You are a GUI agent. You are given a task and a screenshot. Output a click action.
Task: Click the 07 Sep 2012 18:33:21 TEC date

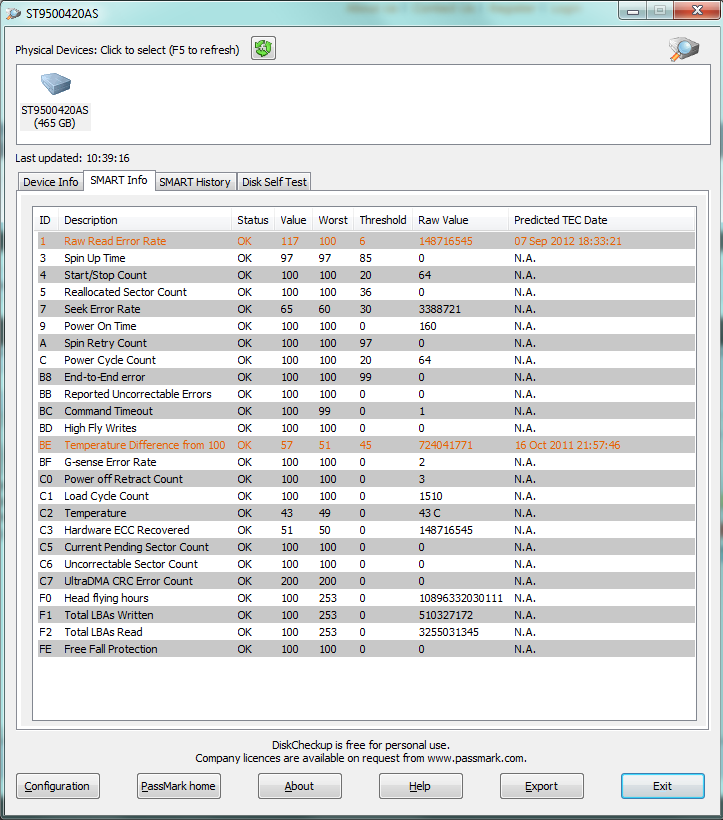click(x=568, y=241)
